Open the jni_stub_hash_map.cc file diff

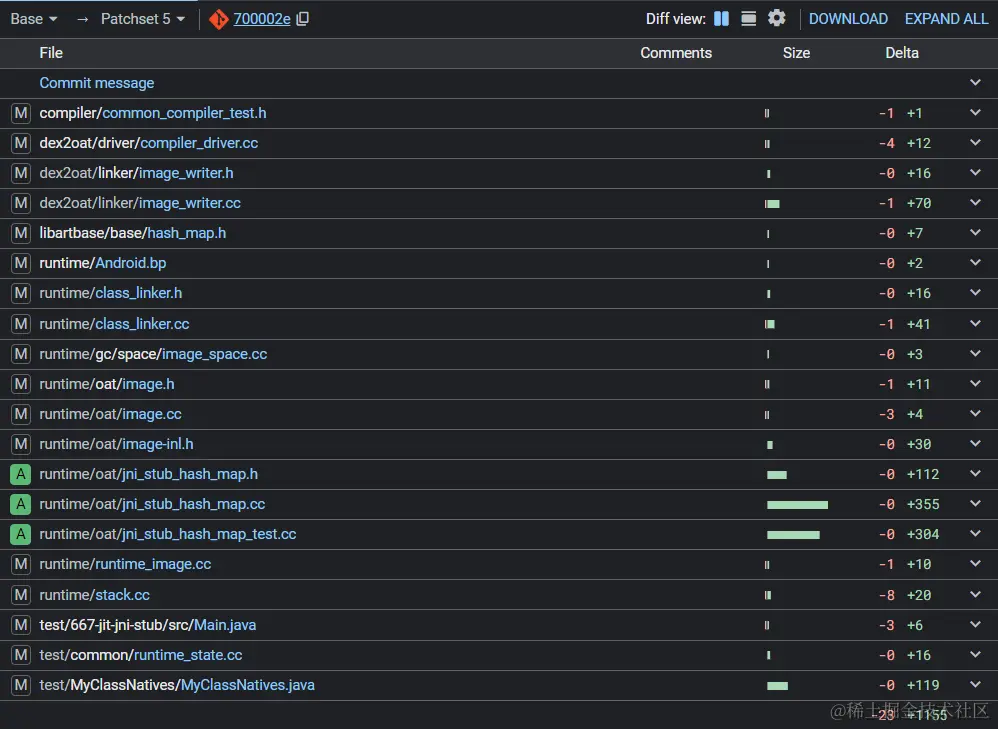click(x=193, y=504)
